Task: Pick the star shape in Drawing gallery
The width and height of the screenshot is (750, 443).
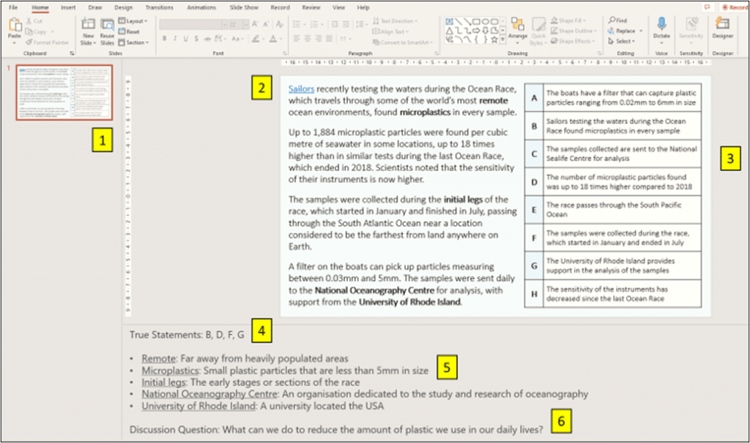Action: 495,40
